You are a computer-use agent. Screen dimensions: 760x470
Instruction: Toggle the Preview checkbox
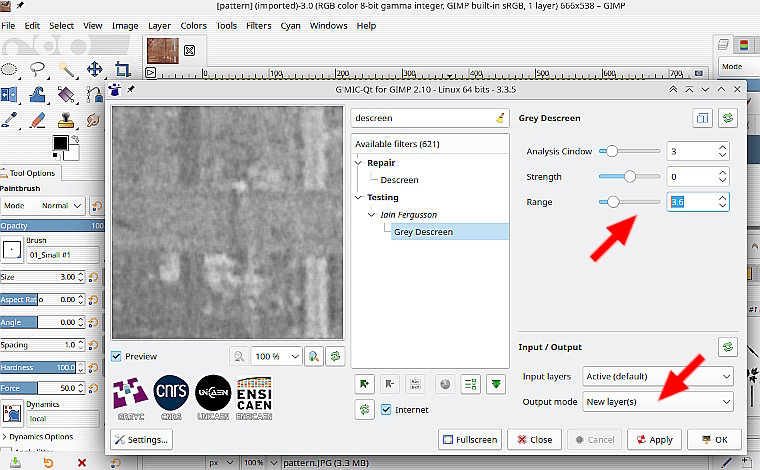pyautogui.click(x=117, y=356)
